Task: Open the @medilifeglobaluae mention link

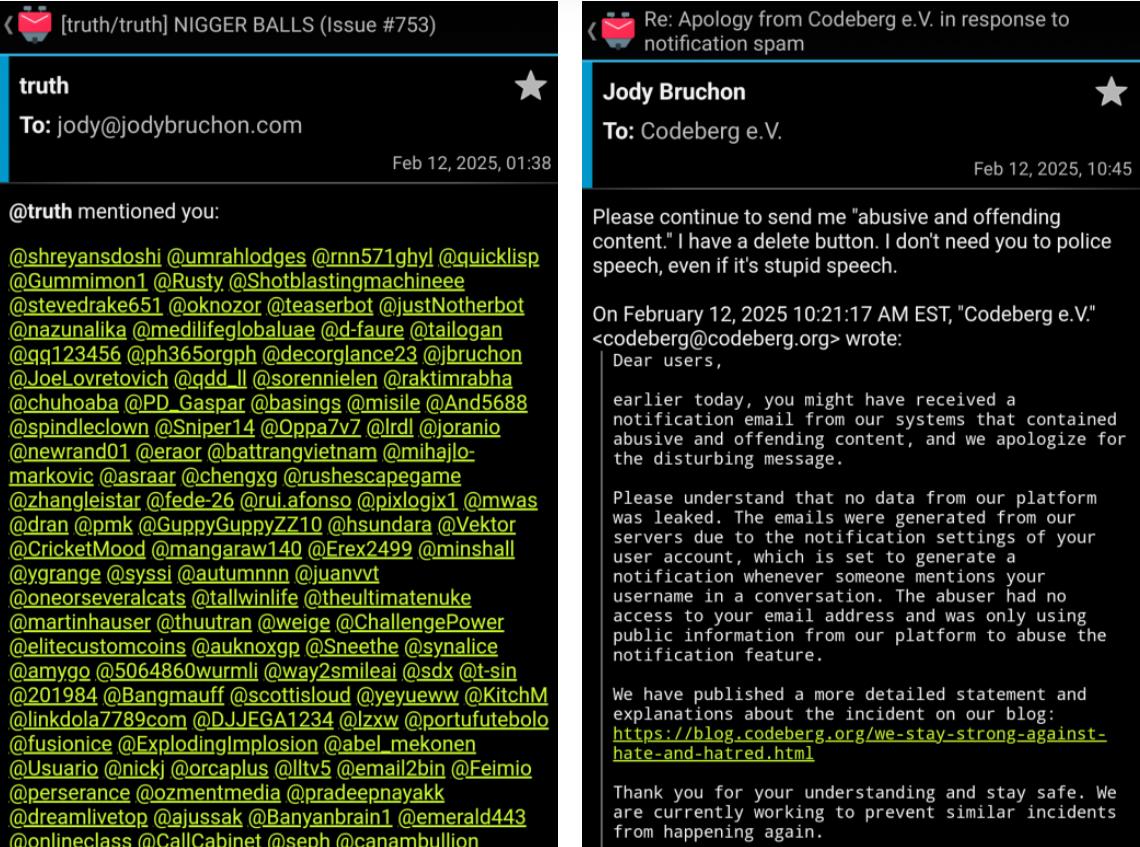Action: pos(223,329)
